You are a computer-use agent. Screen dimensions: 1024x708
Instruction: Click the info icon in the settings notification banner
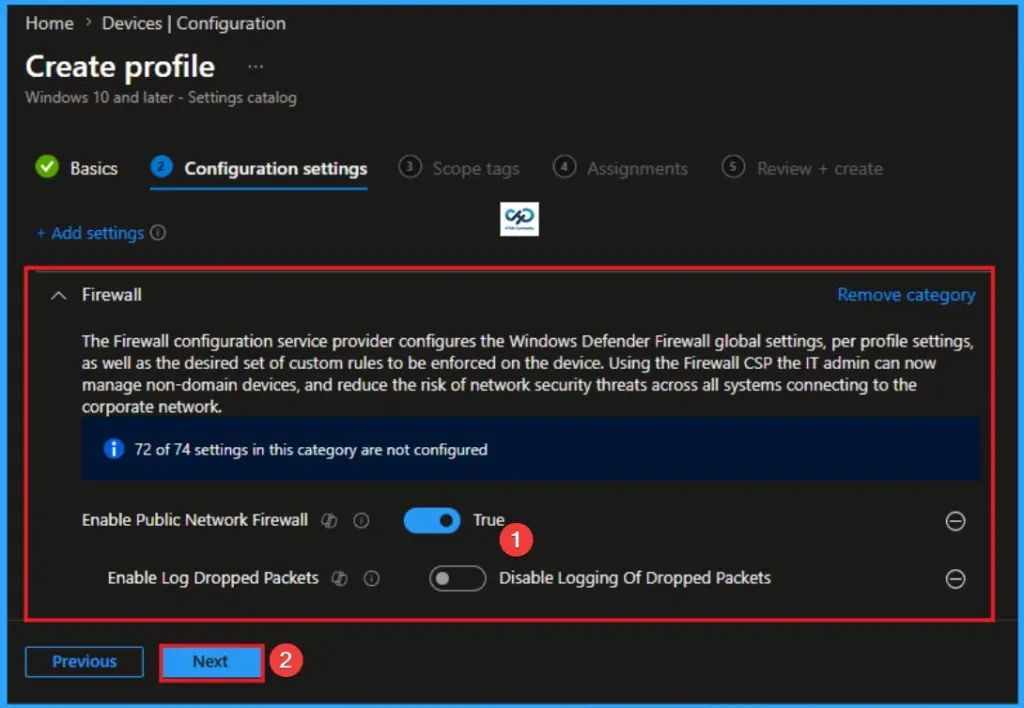coord(113,449)
